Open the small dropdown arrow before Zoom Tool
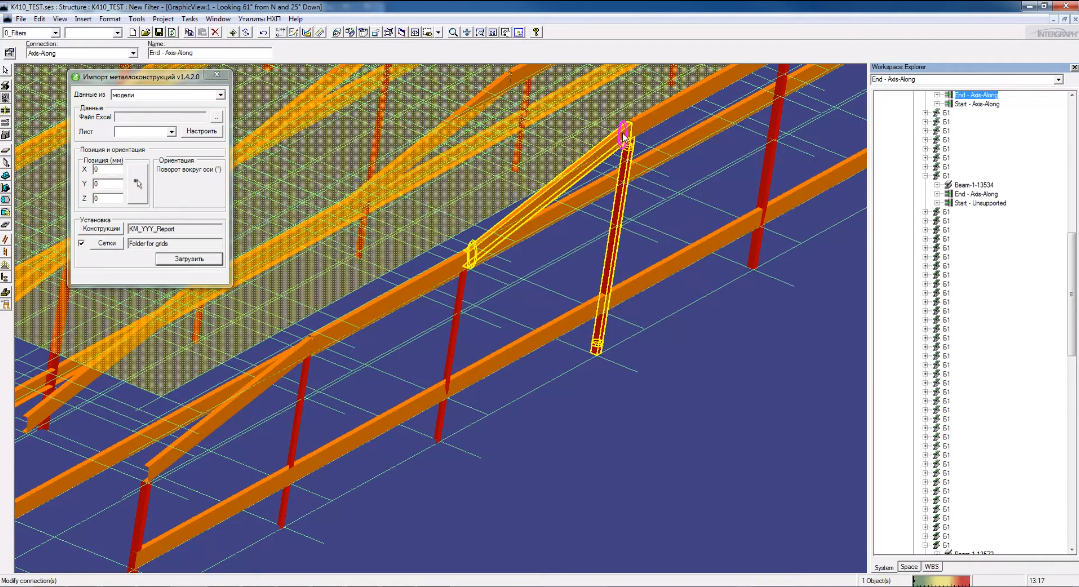 pos(438,32)
